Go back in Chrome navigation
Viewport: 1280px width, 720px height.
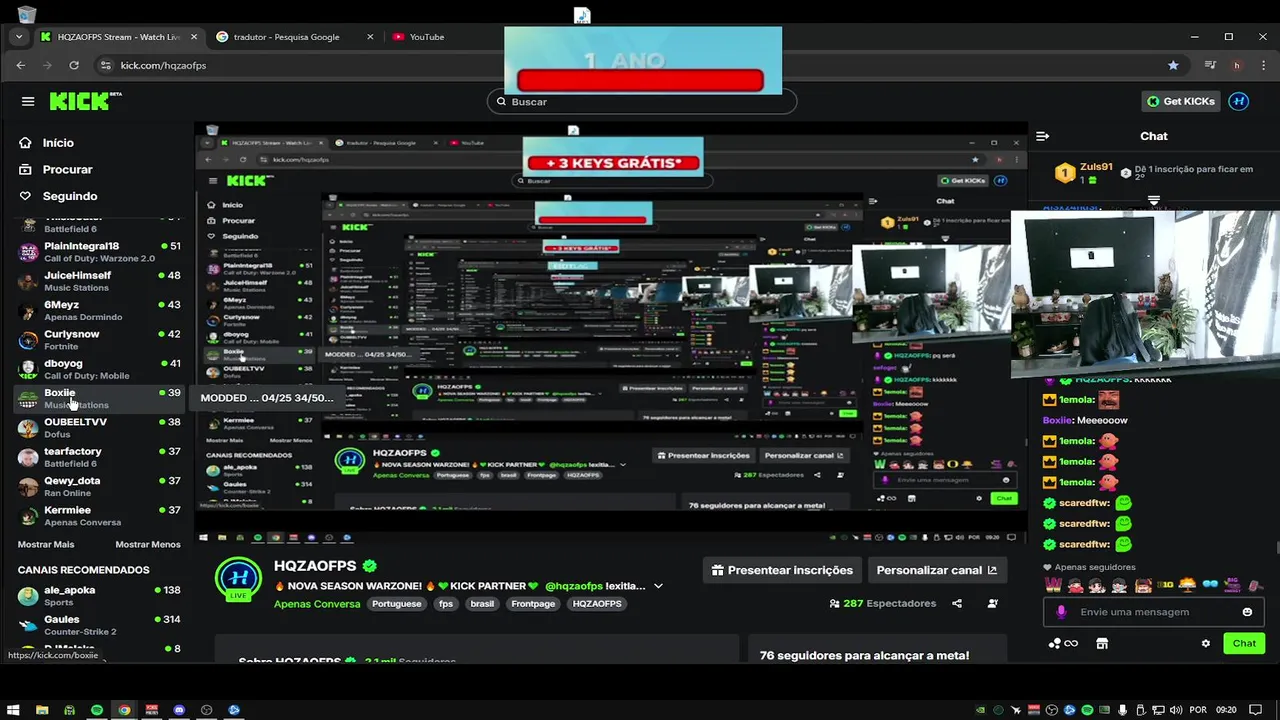point(21,65)
